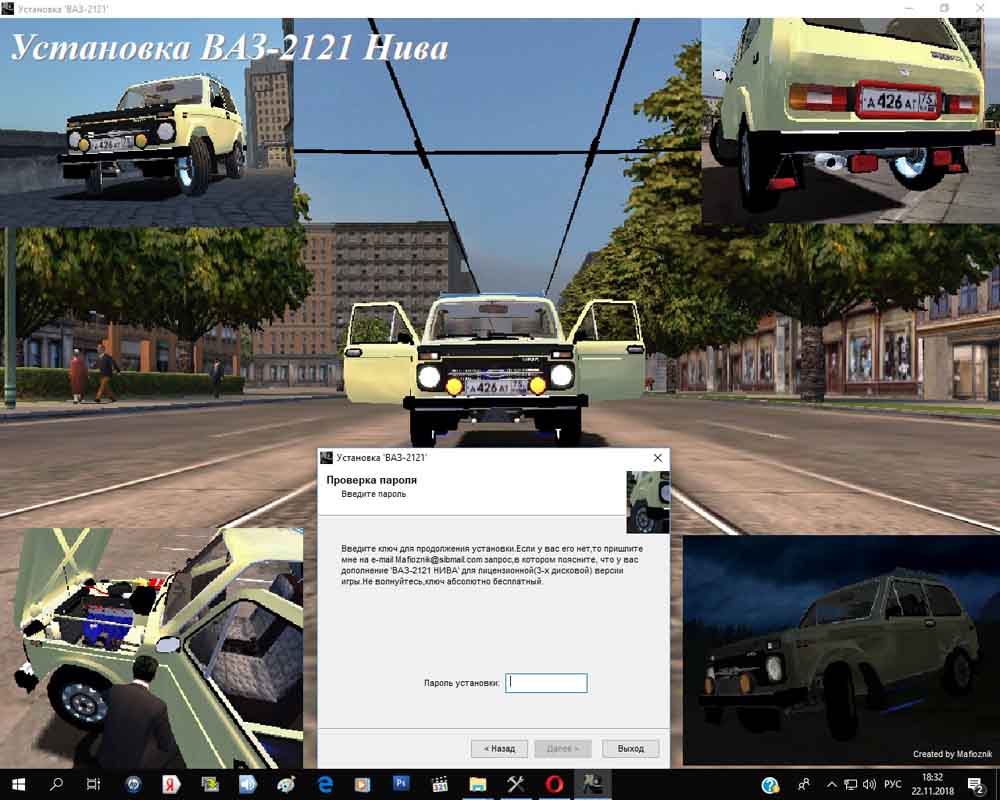Launch Opera browser from the taskbar
The width and height of the screenshot is (1000, 800).
point(554,784)
